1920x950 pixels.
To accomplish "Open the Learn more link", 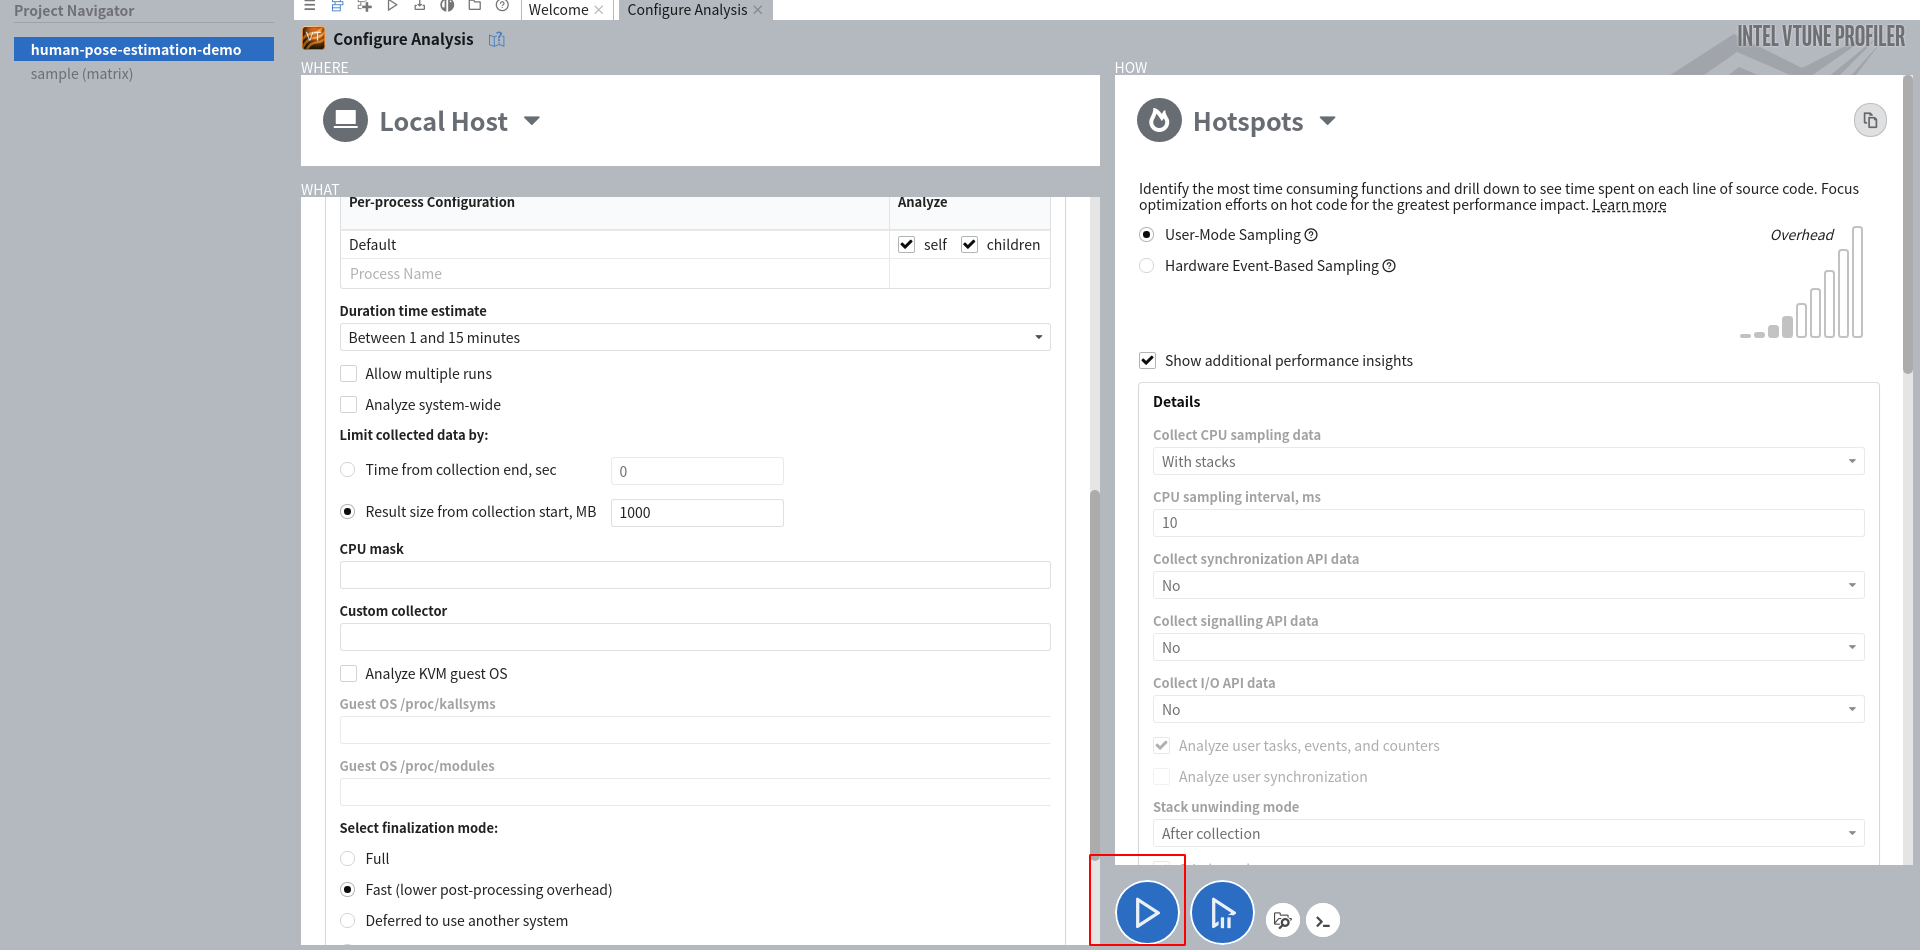I will click(1629, 205).
